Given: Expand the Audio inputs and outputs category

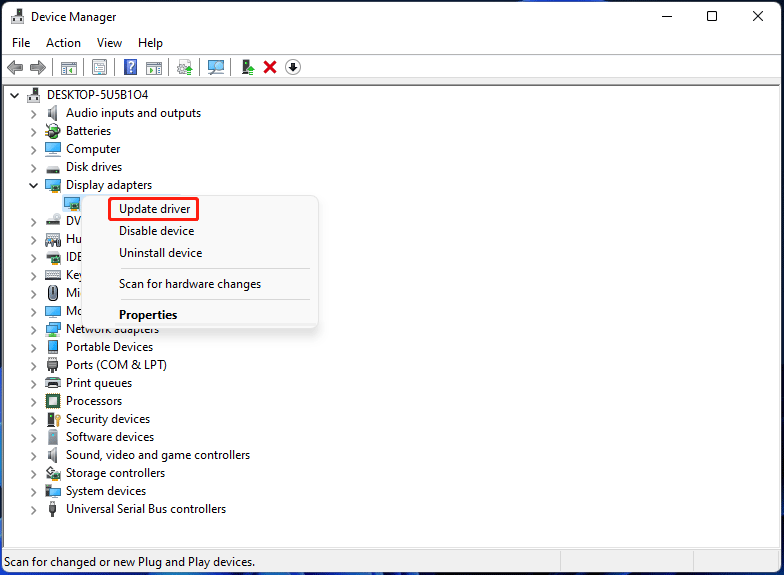Looking at the screenshot, I should point(33,113).
